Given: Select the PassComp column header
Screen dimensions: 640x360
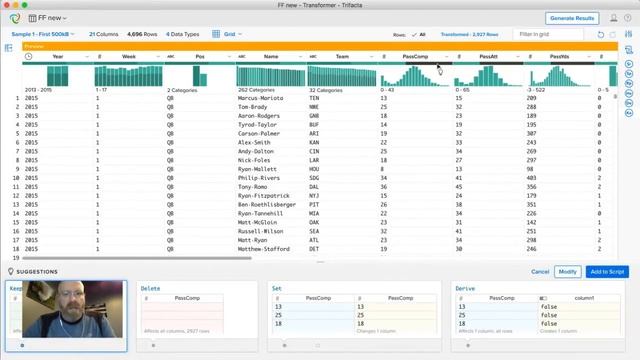Looking at the screenshot, I should pyautogui.click(x=415, y=57).
